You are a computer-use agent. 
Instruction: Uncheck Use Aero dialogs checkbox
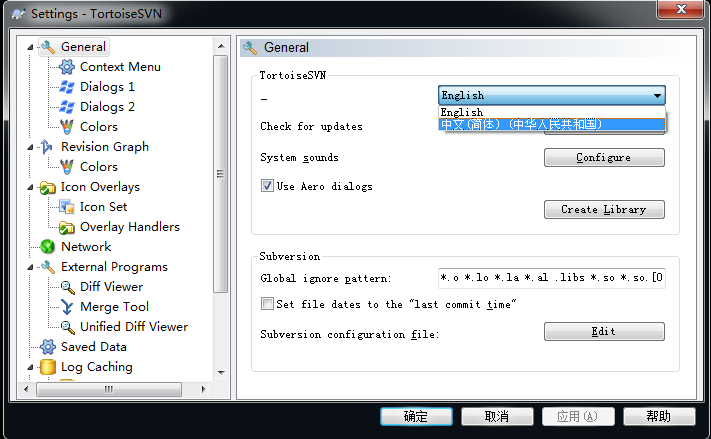(267, 185)
